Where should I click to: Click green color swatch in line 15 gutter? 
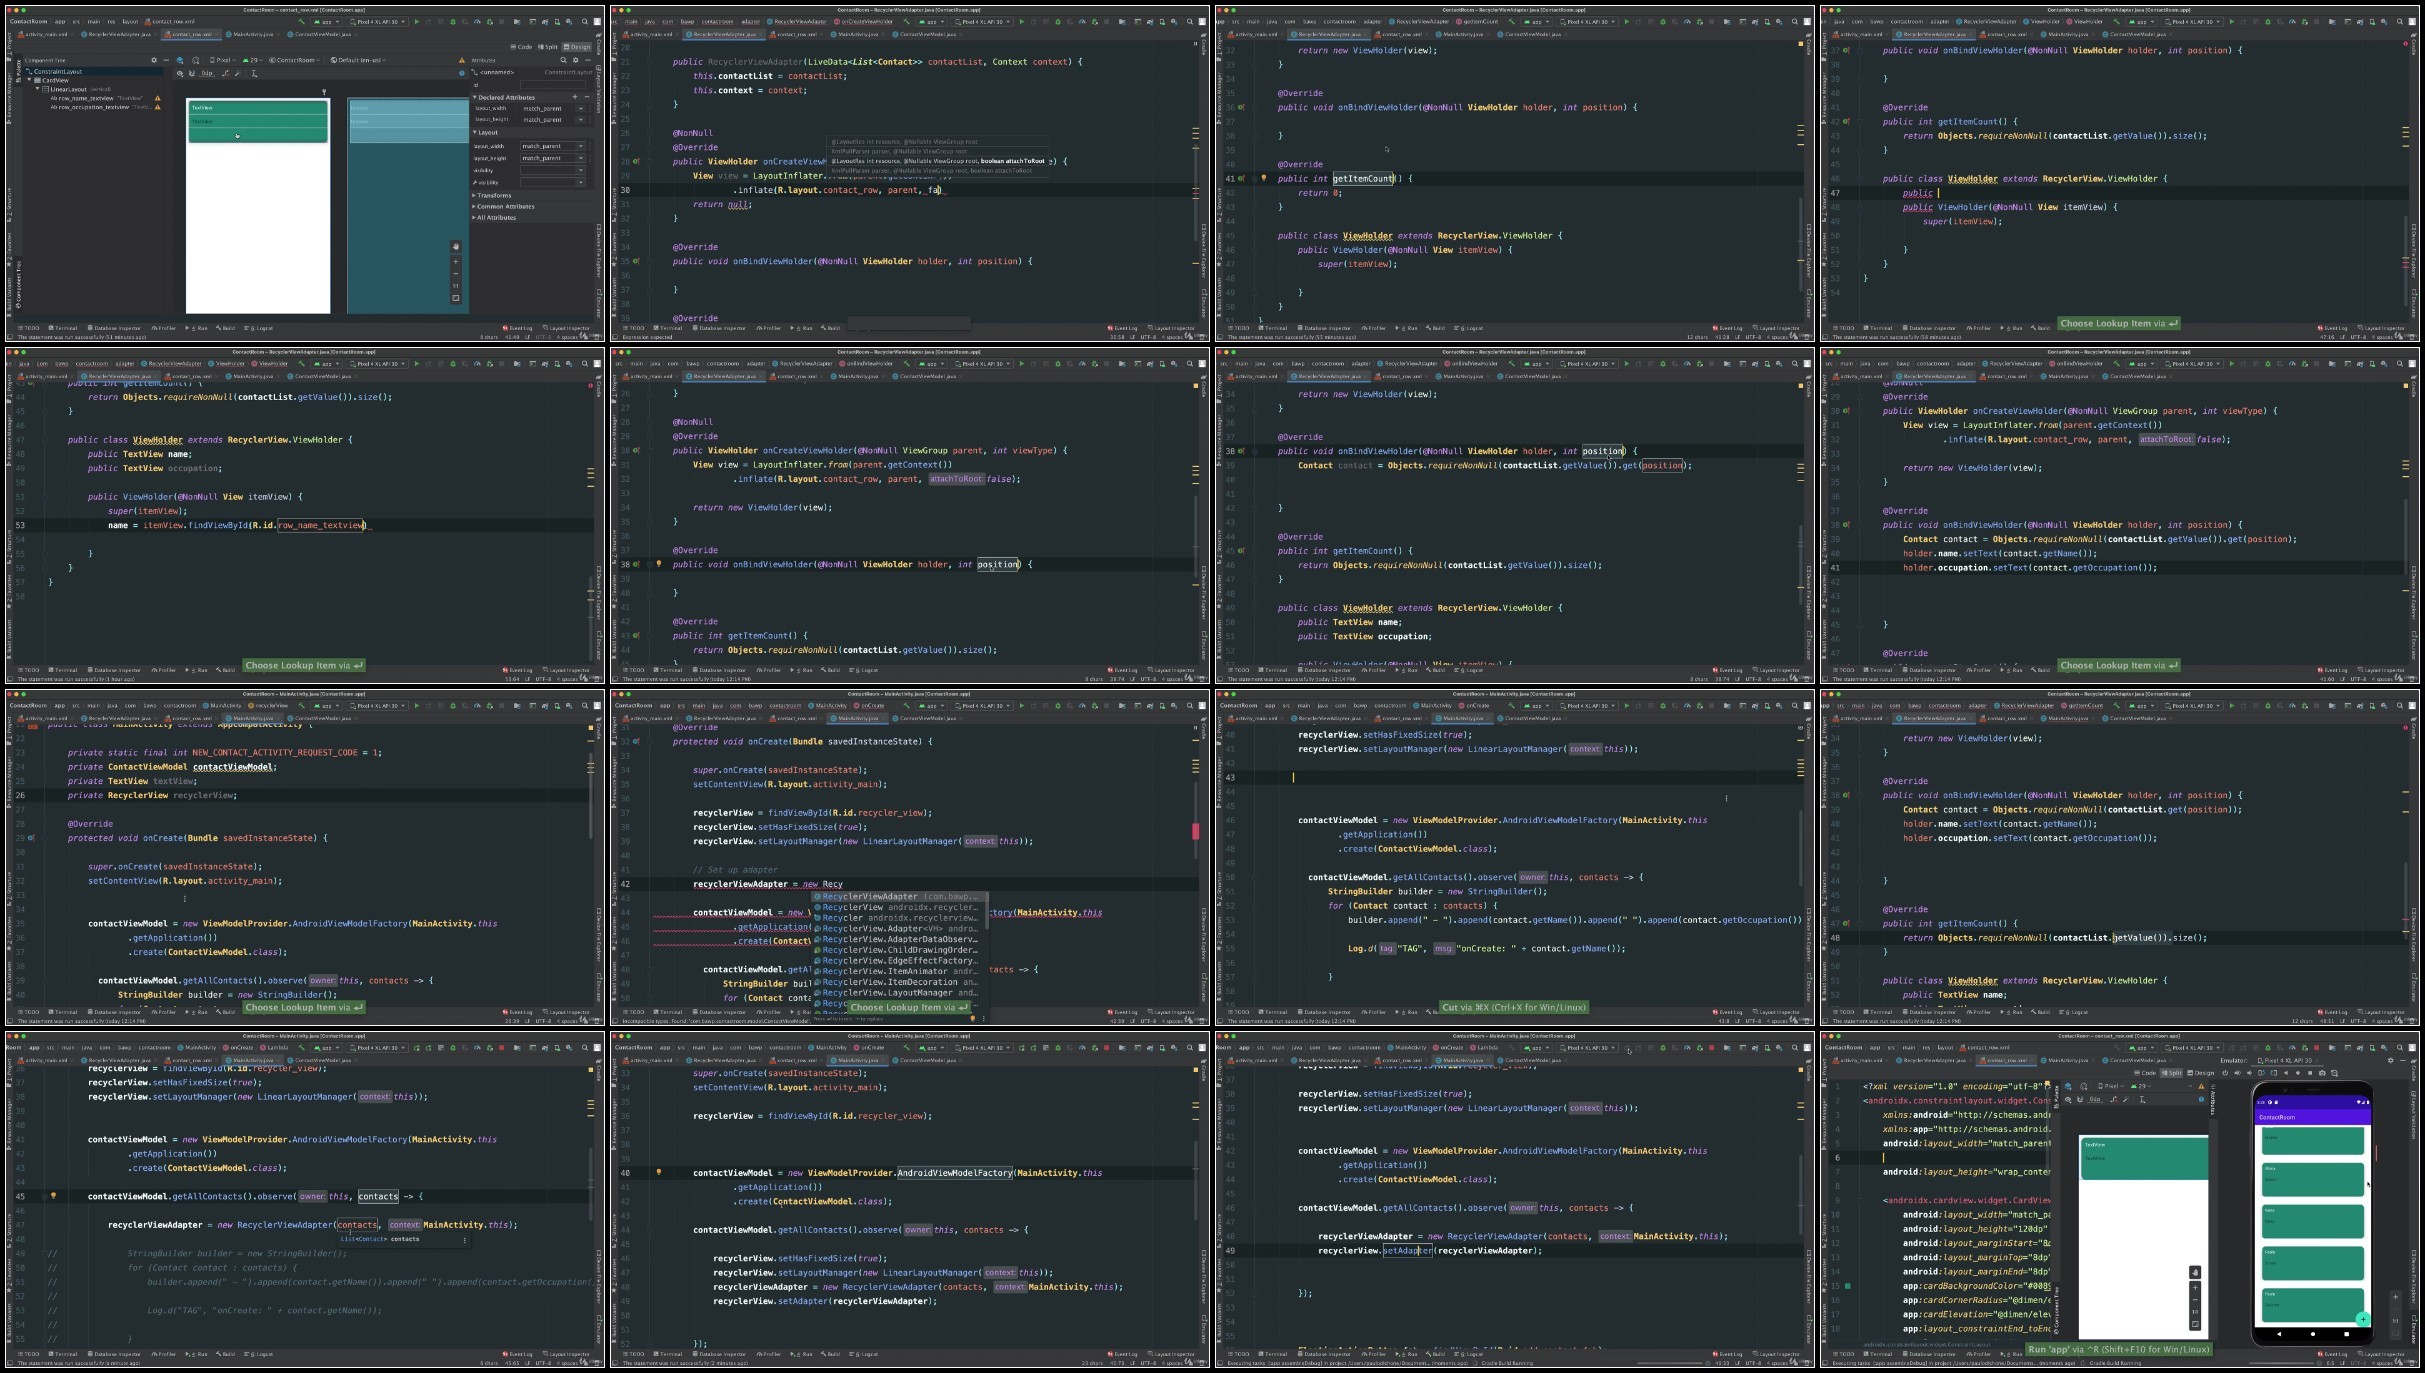pyautogui.click(x=1848, y=1286)
